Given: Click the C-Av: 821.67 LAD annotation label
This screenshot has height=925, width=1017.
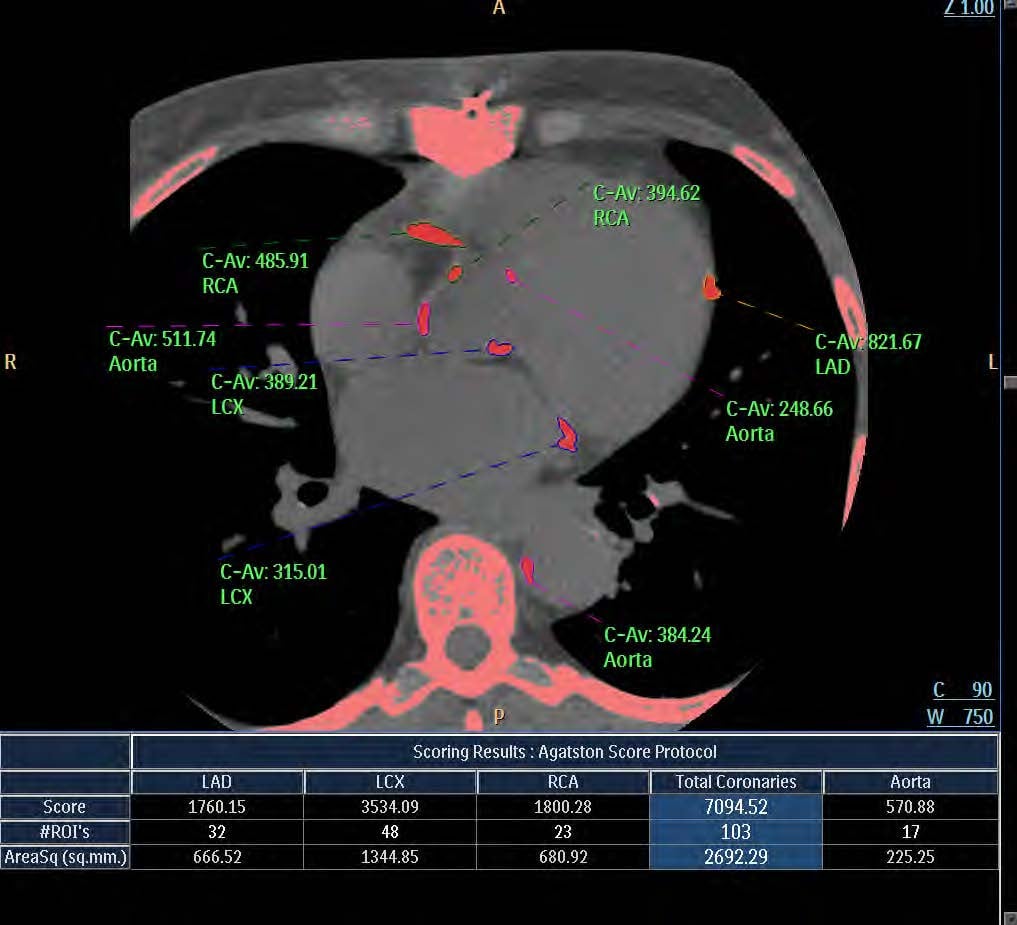Looking at the screenshot, I should point(868,354).
